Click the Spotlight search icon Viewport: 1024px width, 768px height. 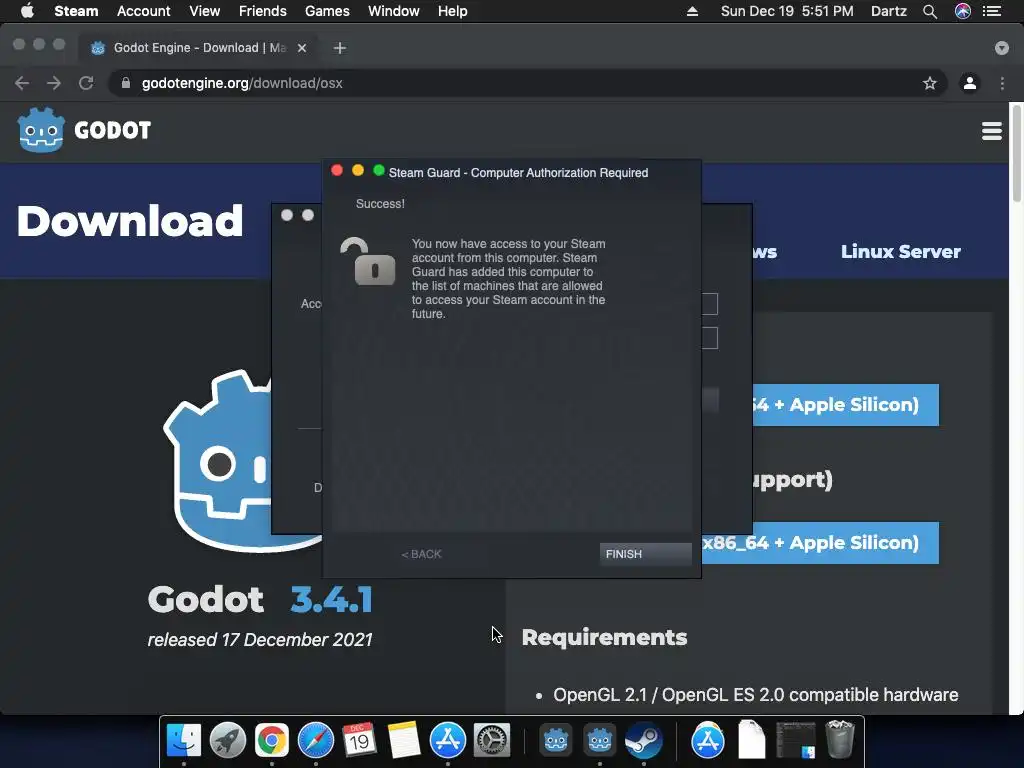pyautogui.click(x=930, y=11)
